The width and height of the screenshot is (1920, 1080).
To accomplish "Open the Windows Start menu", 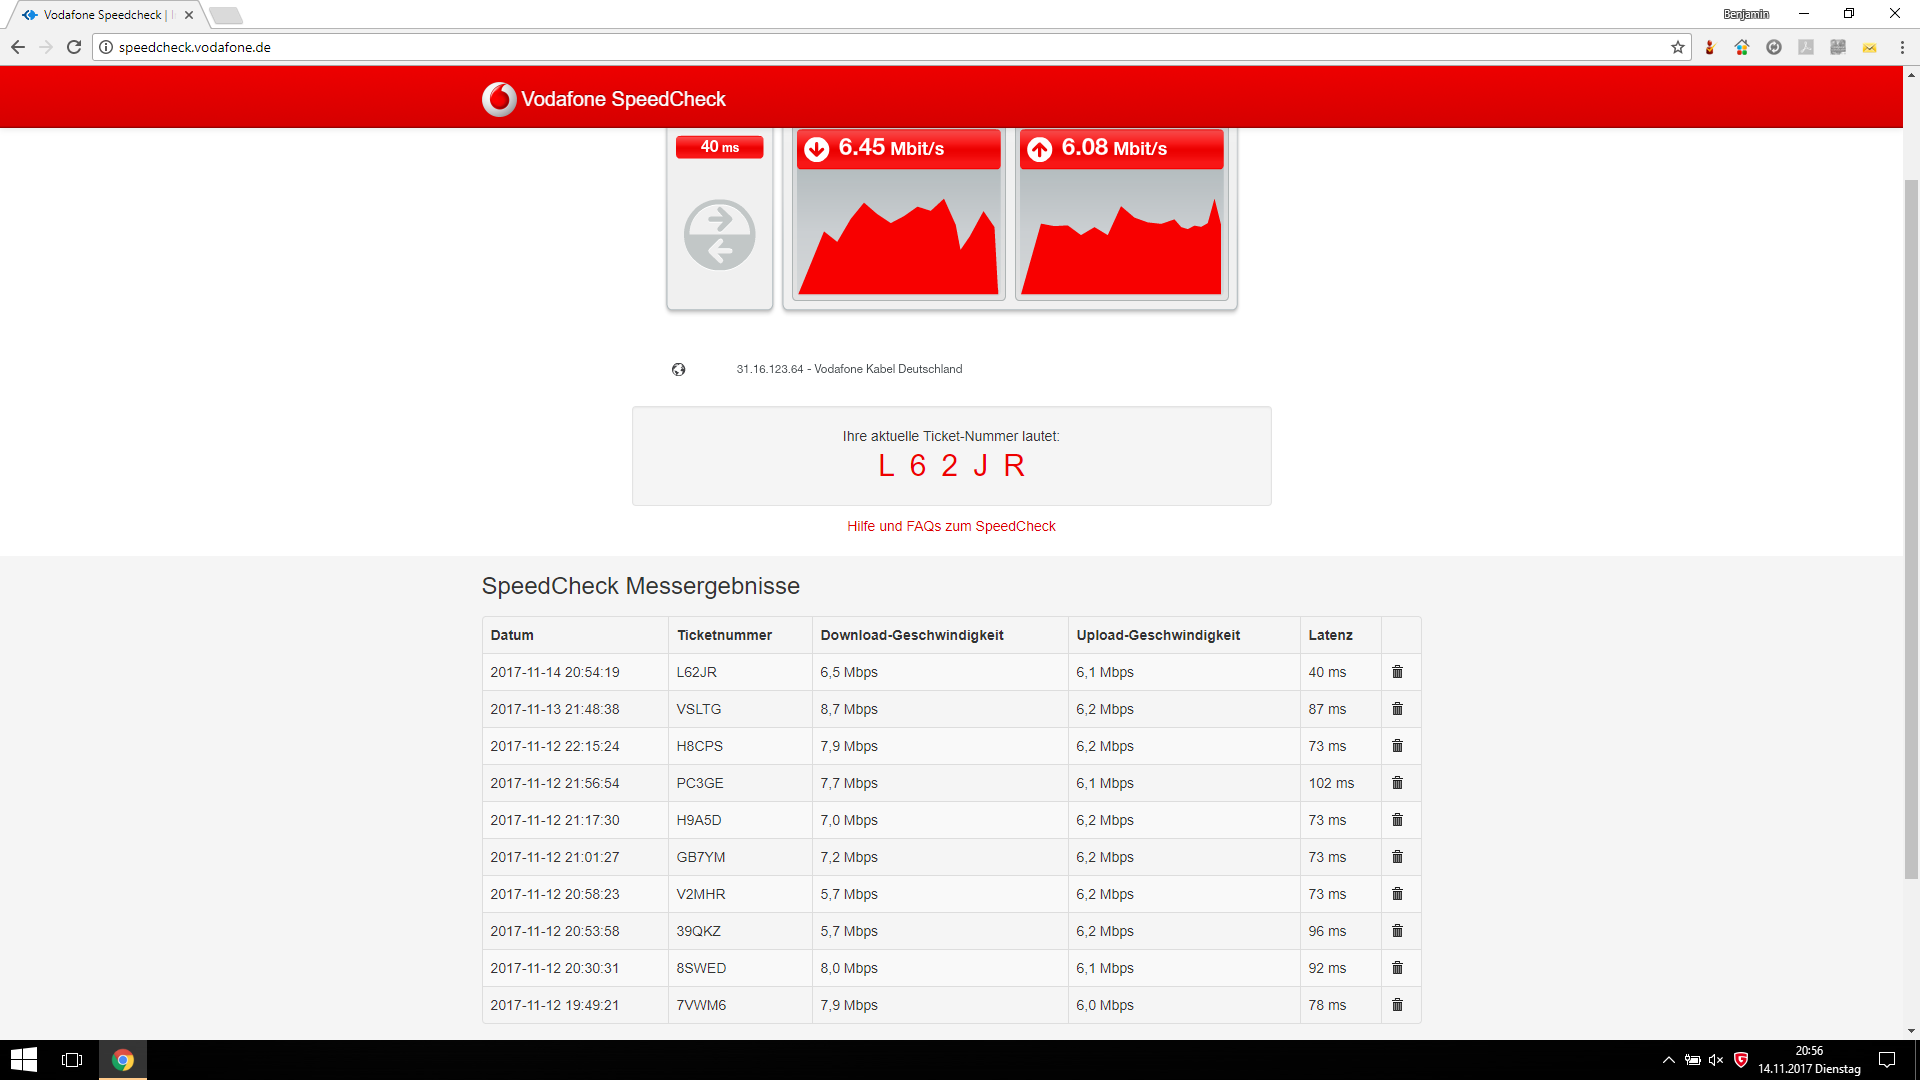I will (23, 1059).
